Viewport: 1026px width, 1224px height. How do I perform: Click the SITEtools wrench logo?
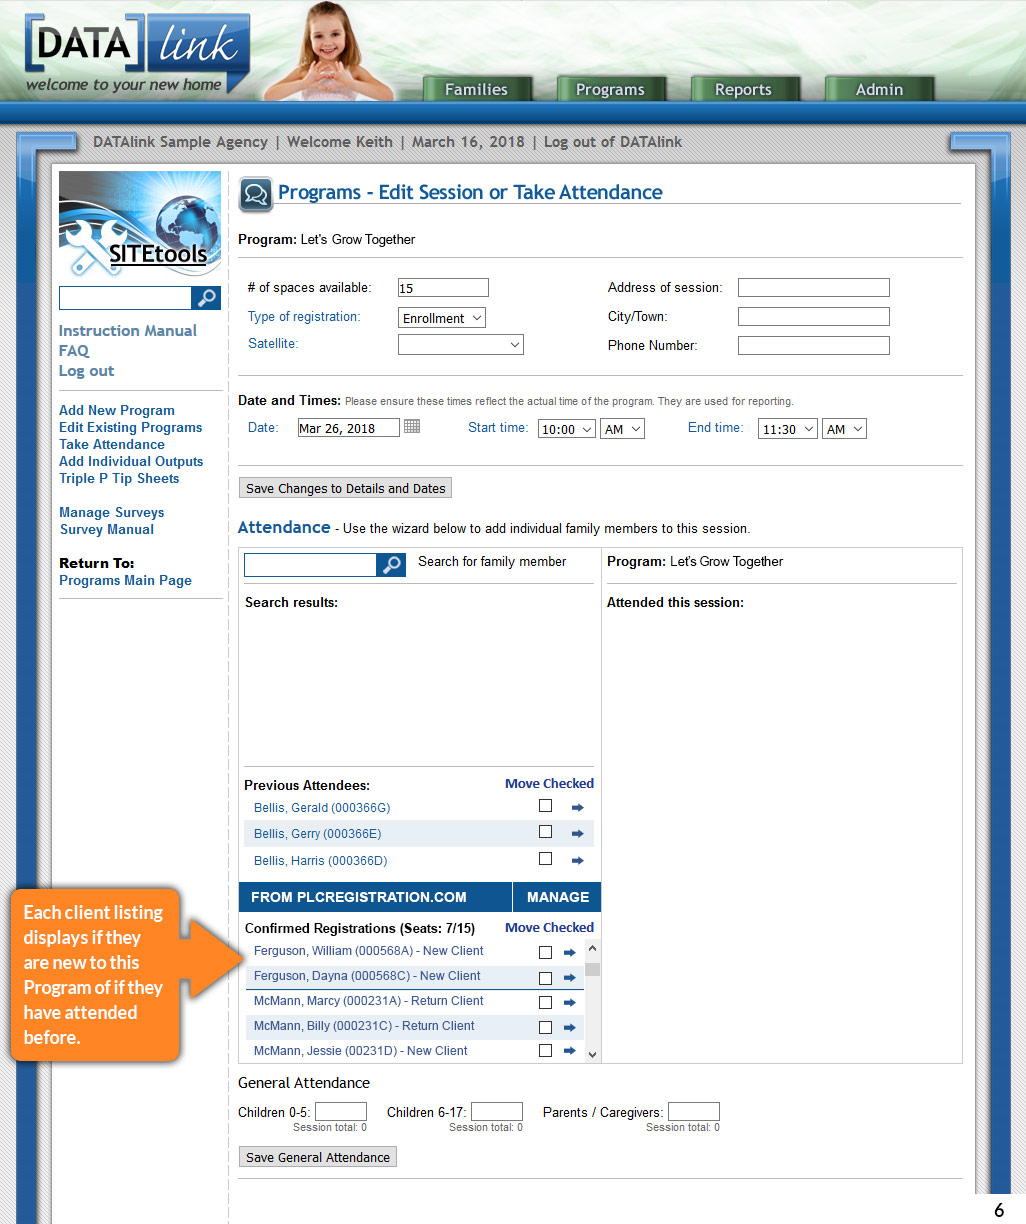pyautogui.click(x=140, y=225)
